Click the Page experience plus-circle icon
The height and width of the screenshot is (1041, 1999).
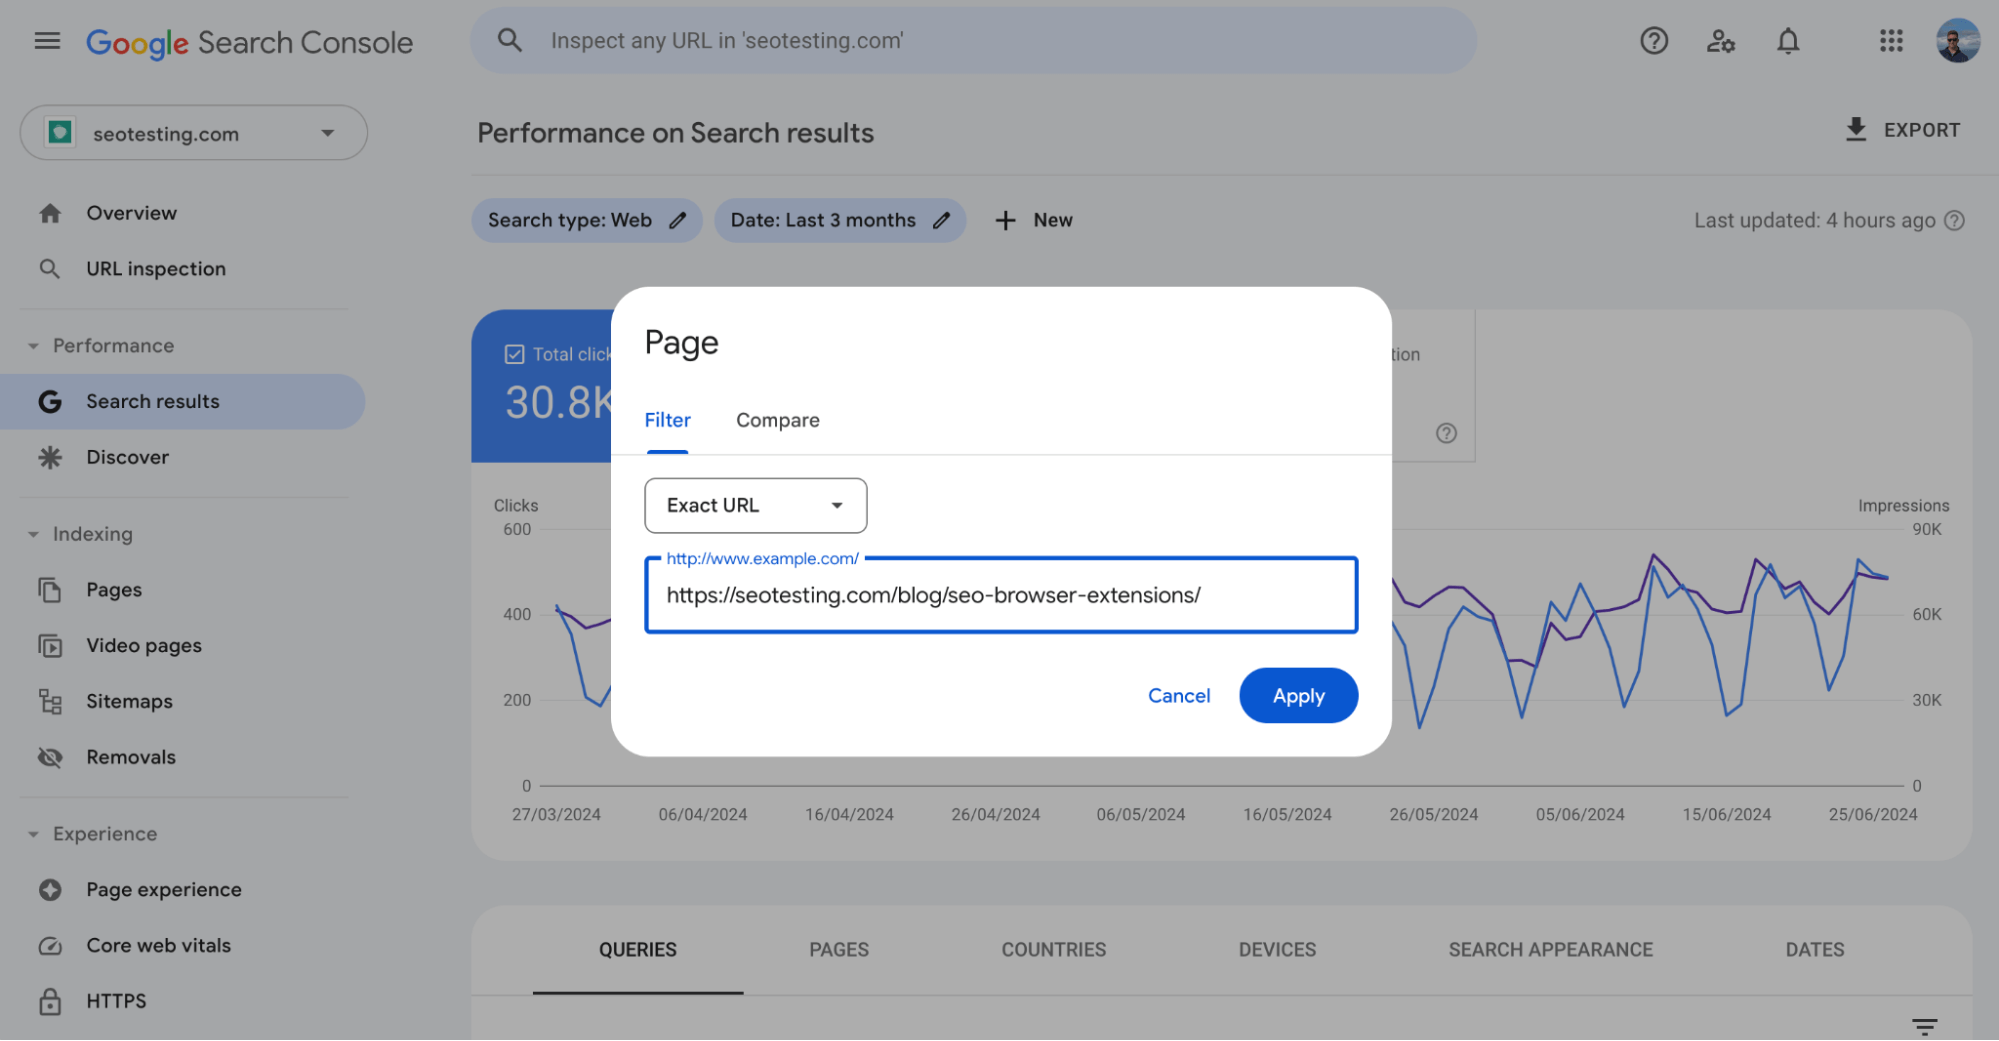(x=50, y=890)
